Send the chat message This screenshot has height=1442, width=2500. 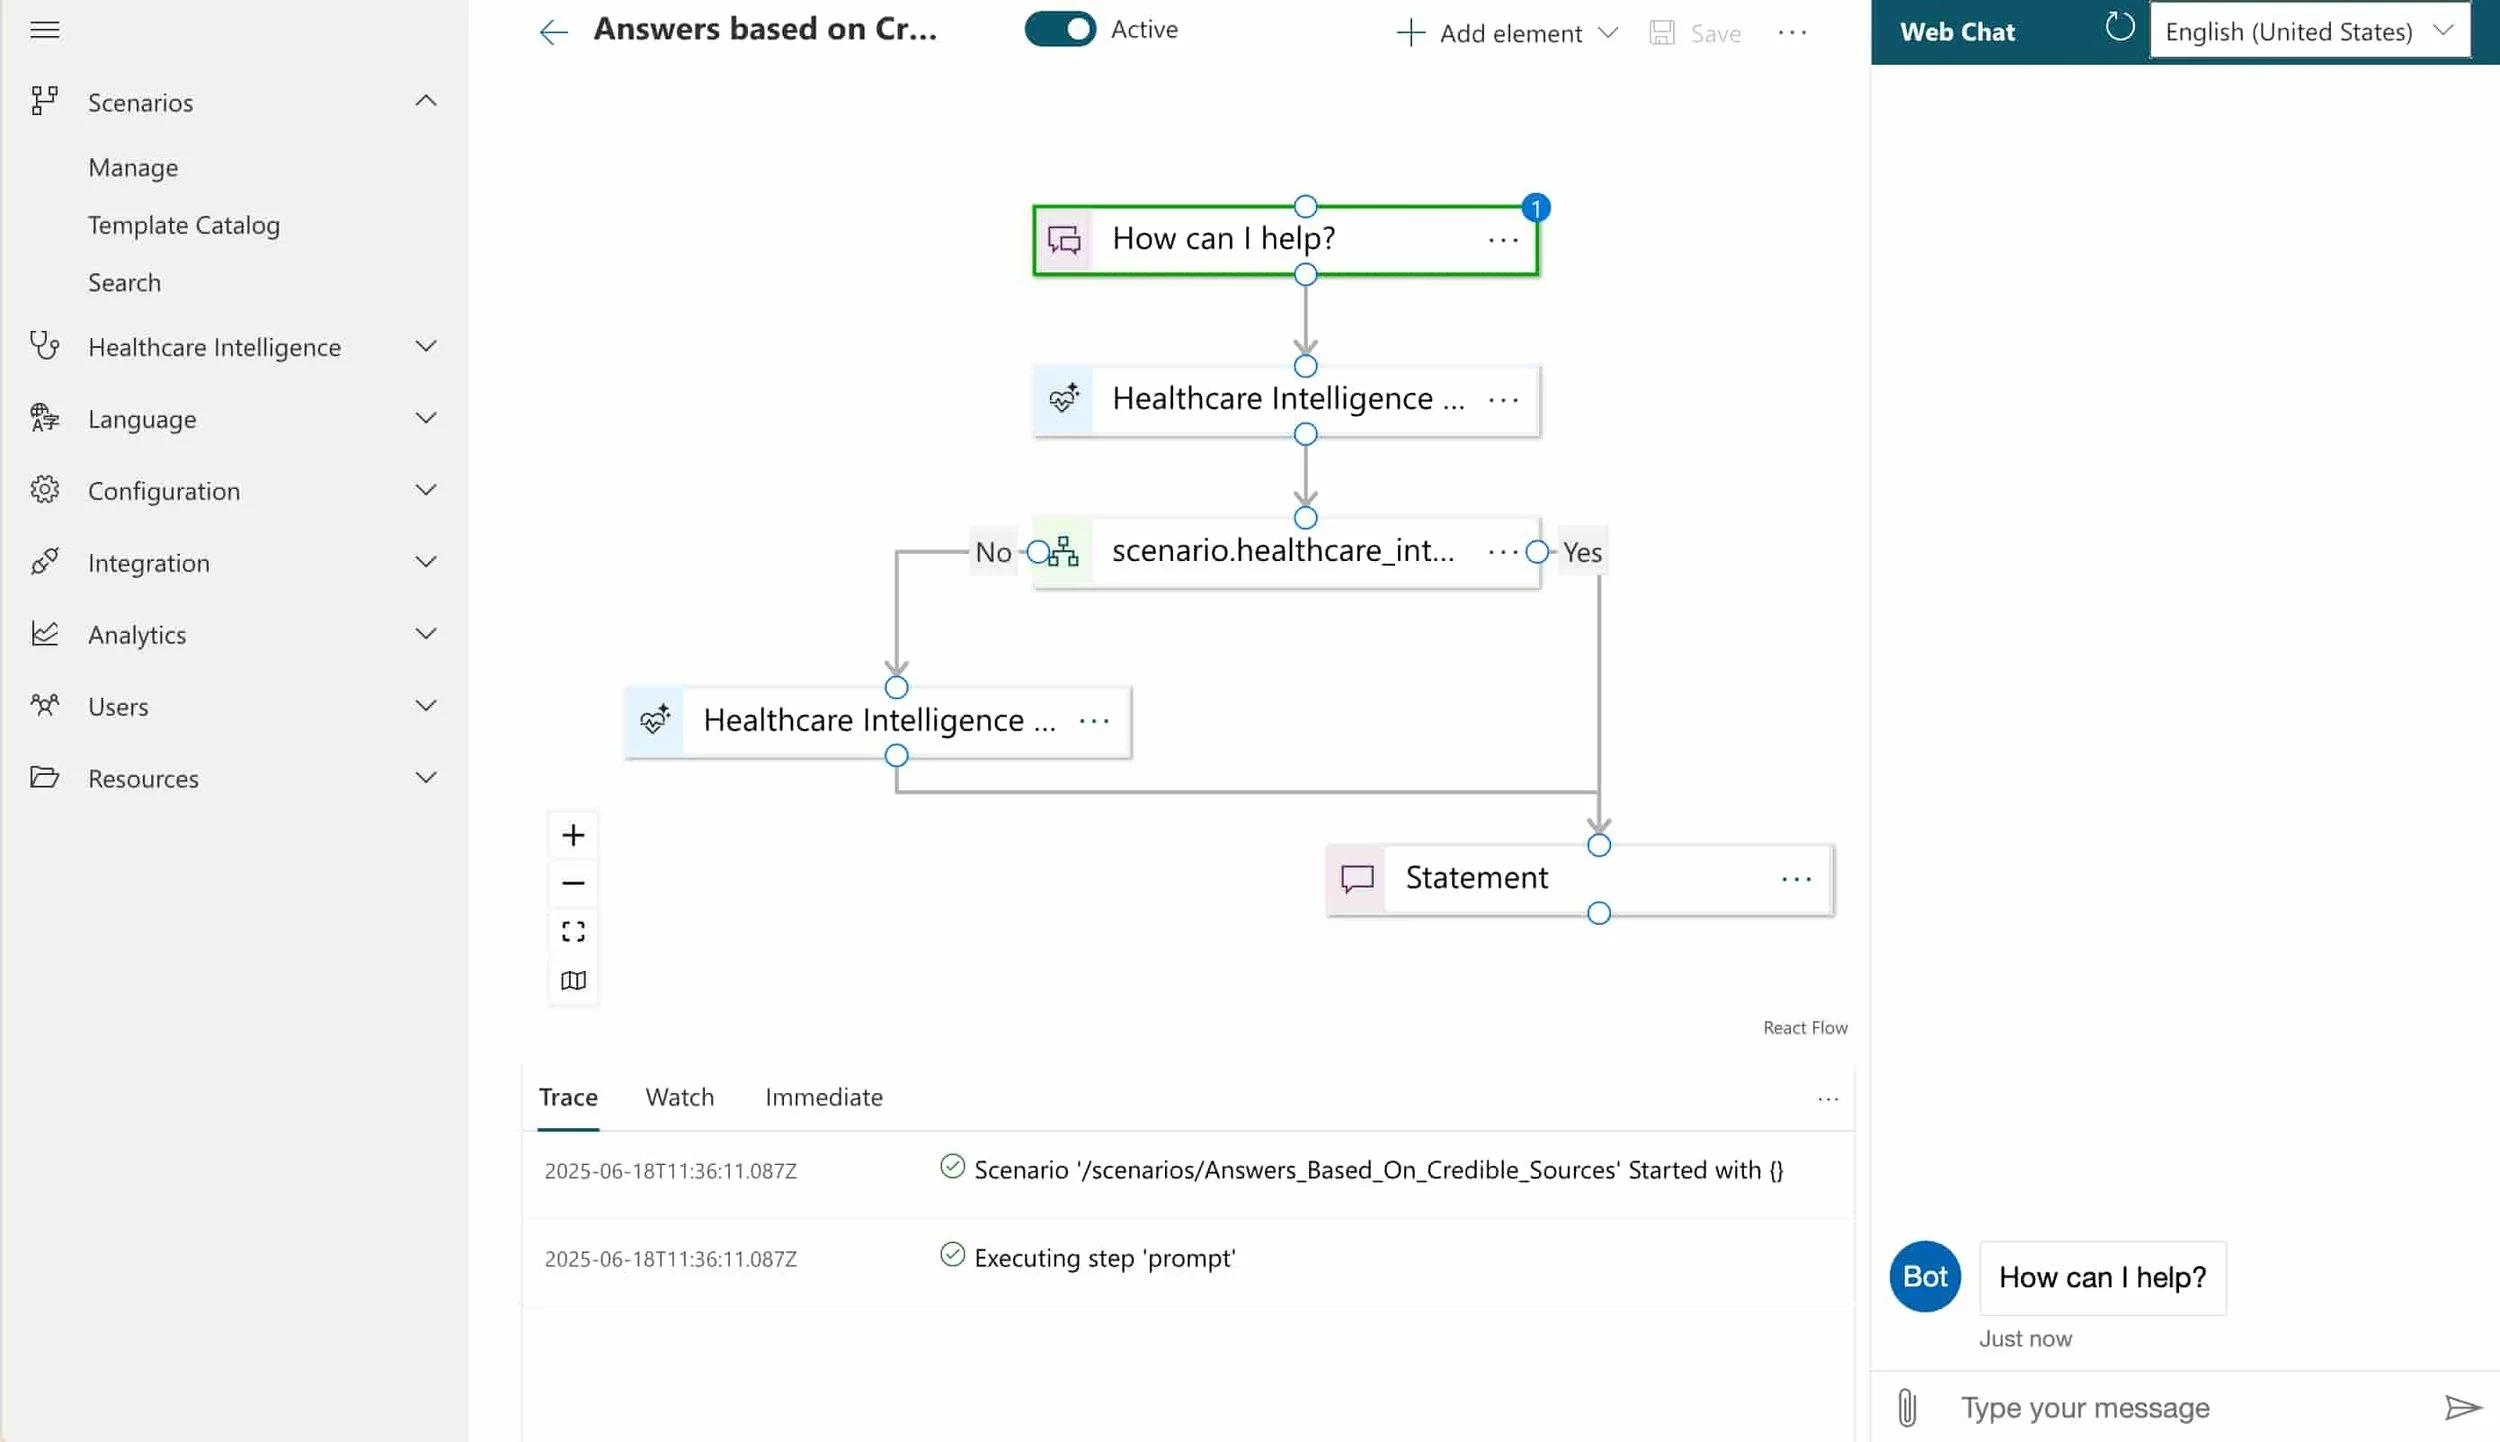tap(2462, 1407)
